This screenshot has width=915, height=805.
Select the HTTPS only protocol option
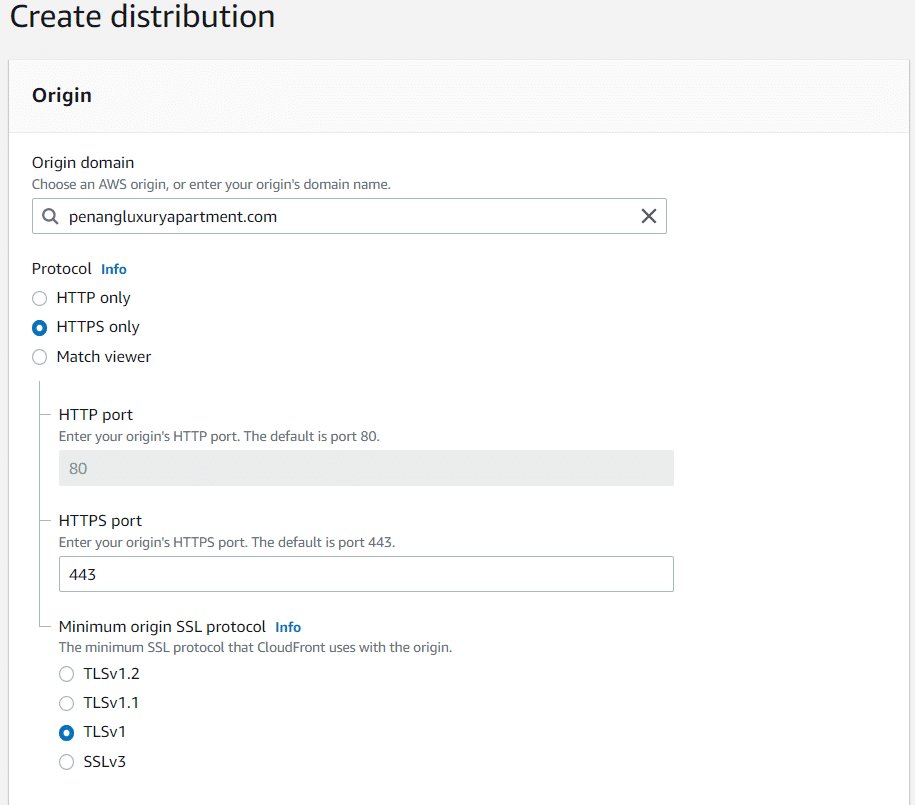click(x=40, y=327)
